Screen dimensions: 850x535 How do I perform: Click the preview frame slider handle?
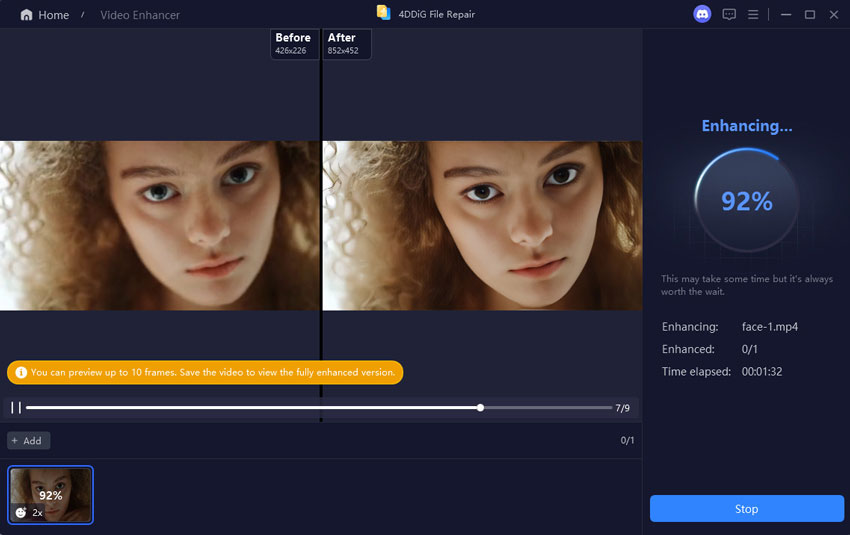pyautogui.click(x=481, y=408)
